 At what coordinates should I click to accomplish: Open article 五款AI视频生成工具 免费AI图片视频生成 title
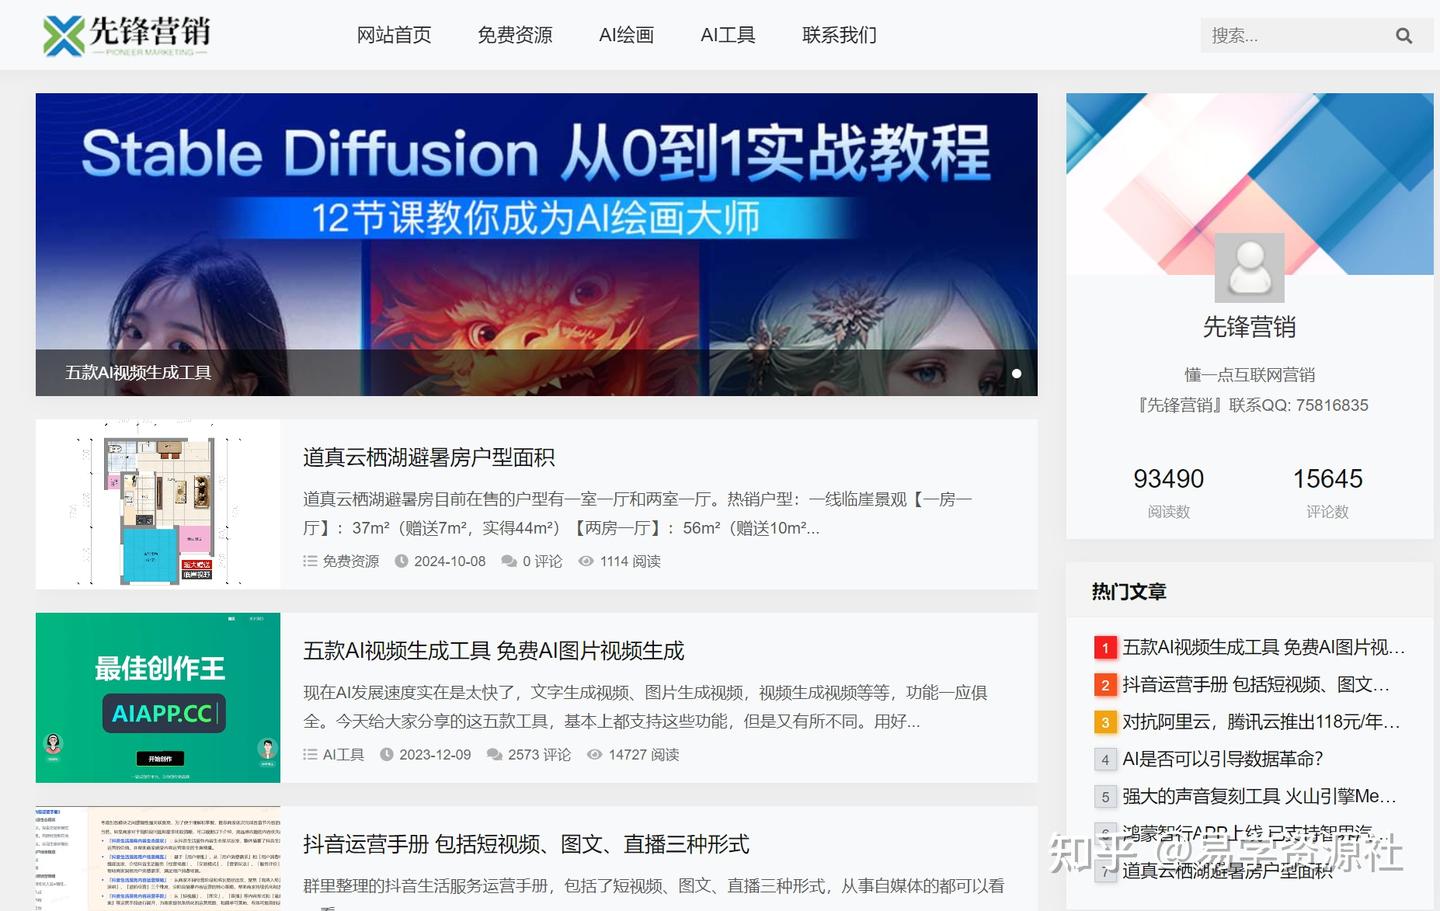pyautogui.click(x=494, y=651)
